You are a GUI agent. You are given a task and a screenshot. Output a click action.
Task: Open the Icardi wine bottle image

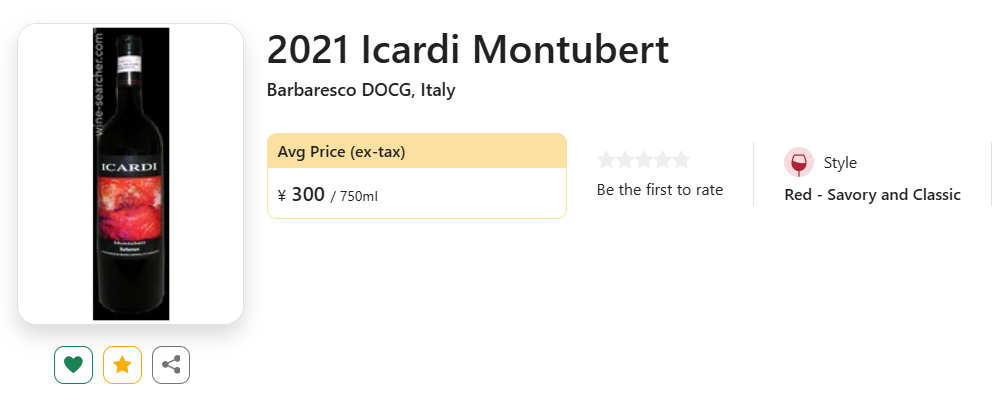[131, 174]
